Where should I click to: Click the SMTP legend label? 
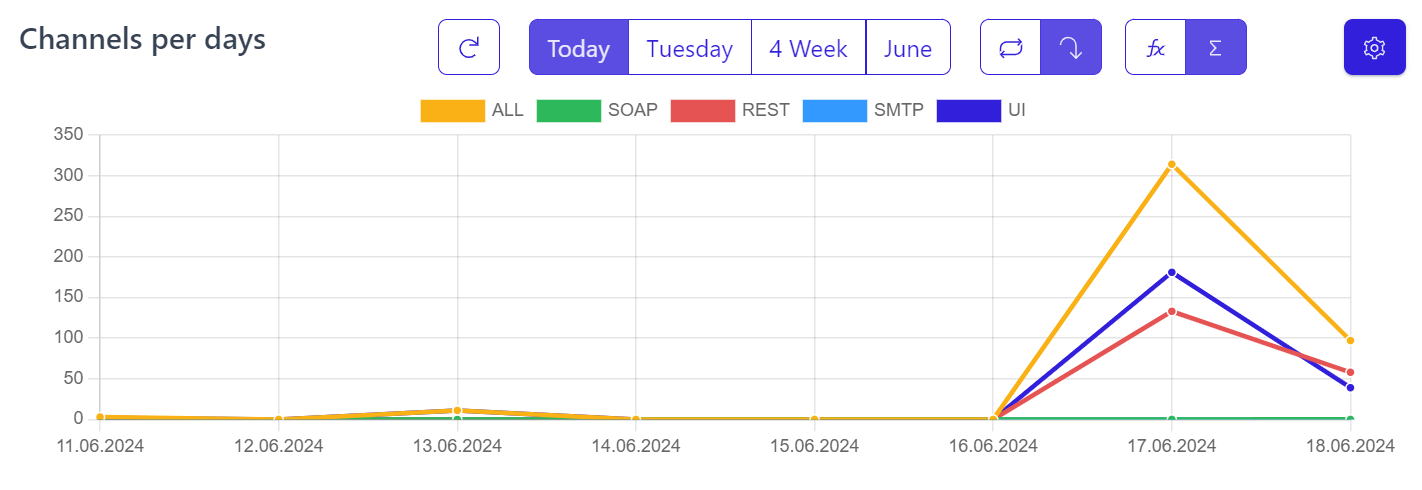tap(899, 111)
